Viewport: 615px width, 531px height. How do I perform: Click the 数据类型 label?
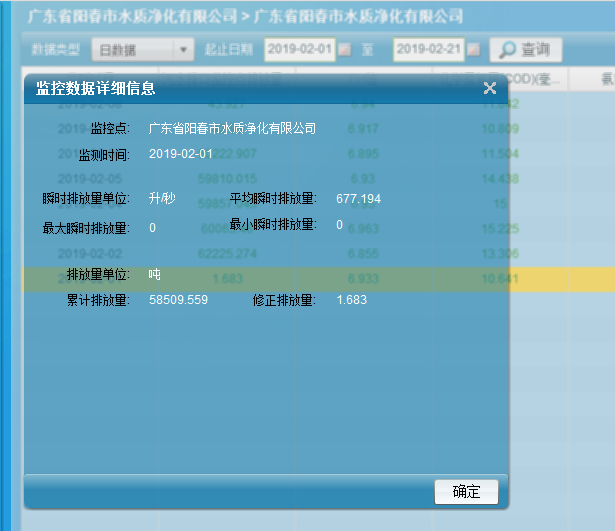click(x=56, y=50)
